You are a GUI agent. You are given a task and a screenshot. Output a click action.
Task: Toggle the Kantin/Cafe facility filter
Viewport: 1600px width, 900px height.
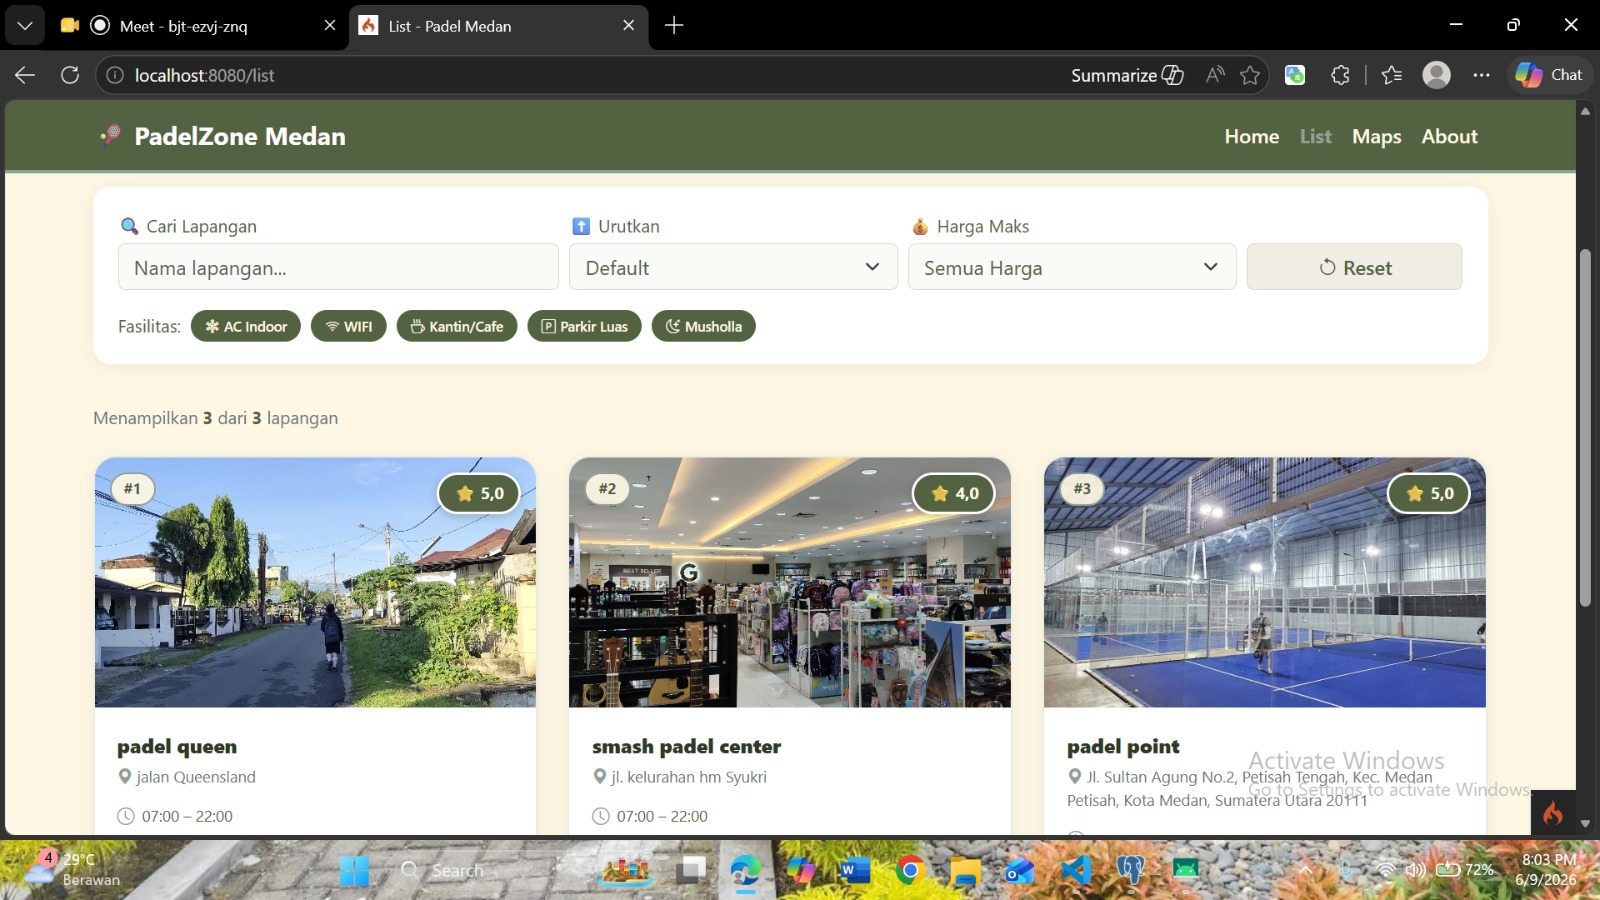coord(457,326)
